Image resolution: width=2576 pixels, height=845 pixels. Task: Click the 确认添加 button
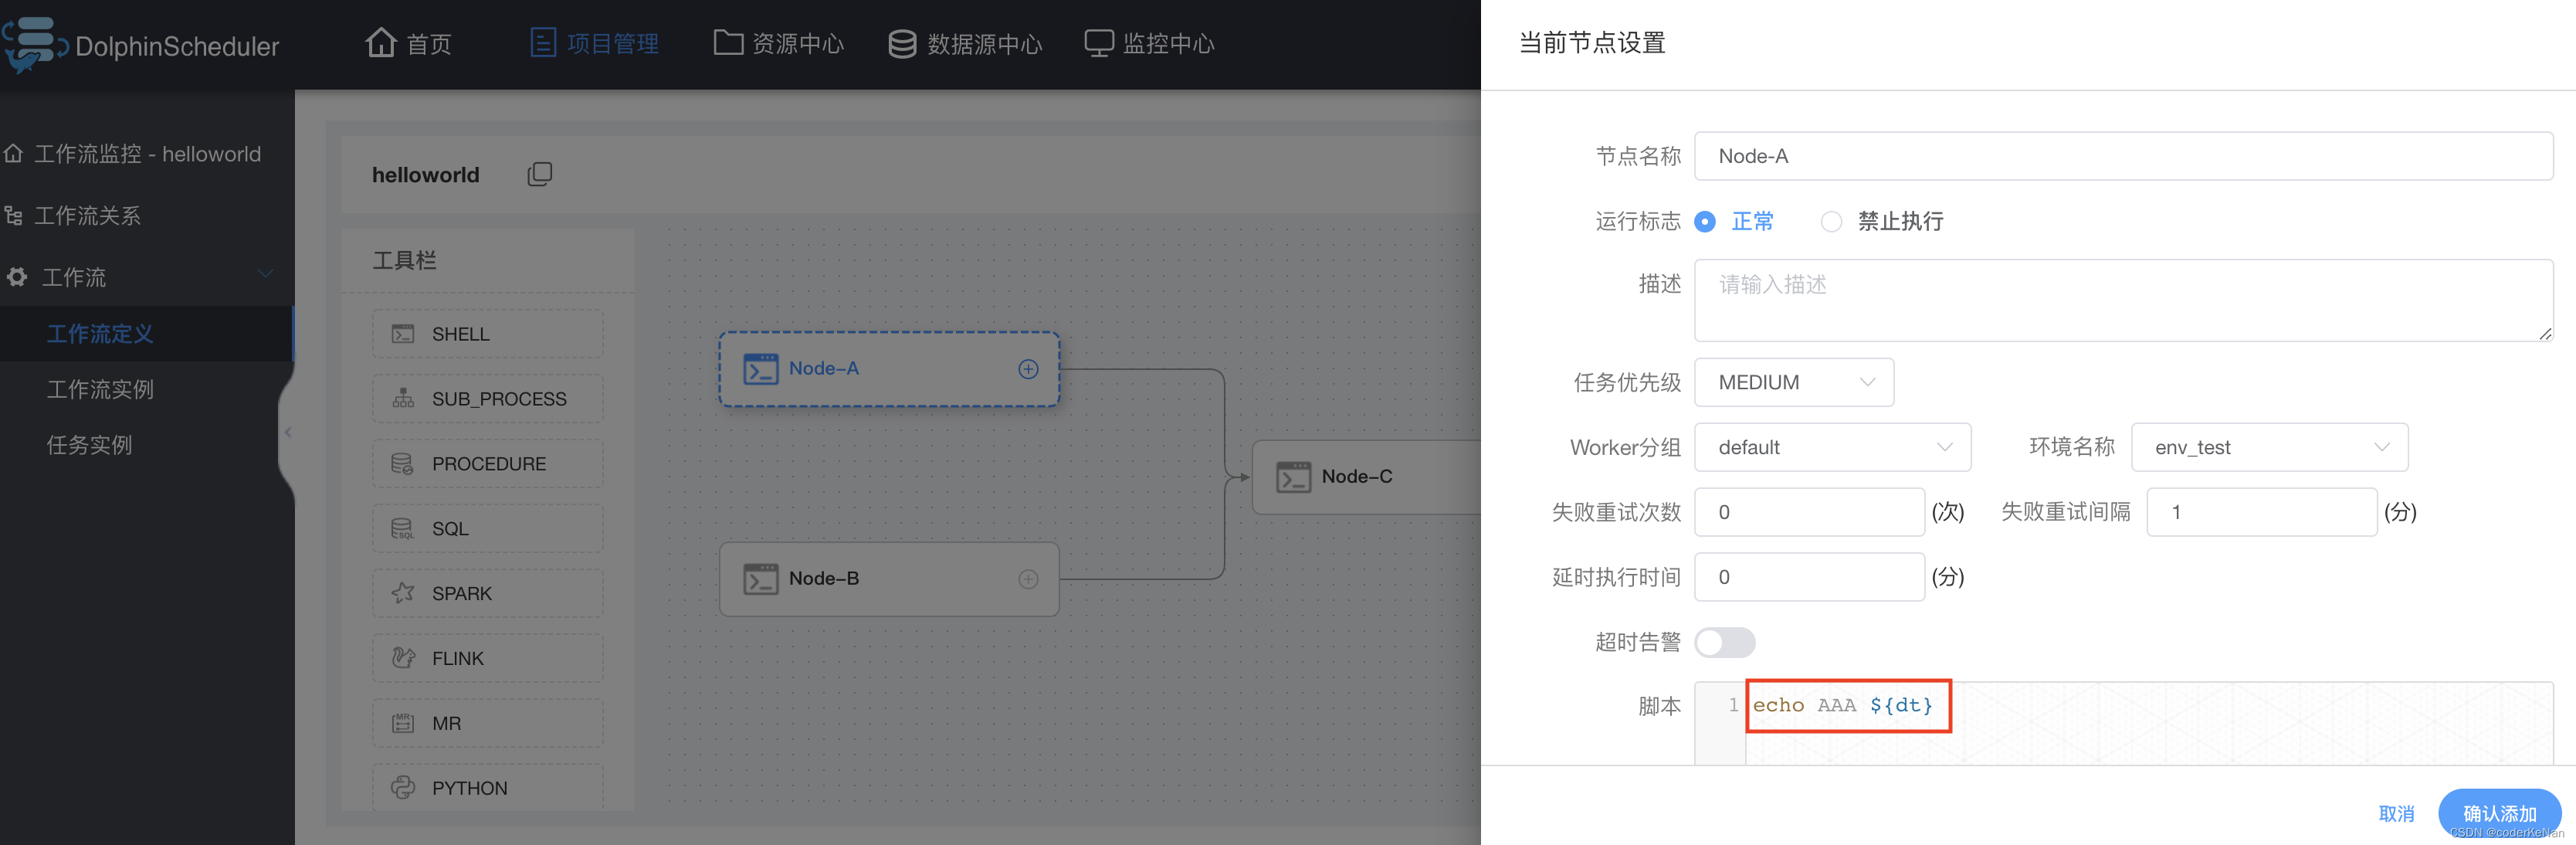[2499, 813]
